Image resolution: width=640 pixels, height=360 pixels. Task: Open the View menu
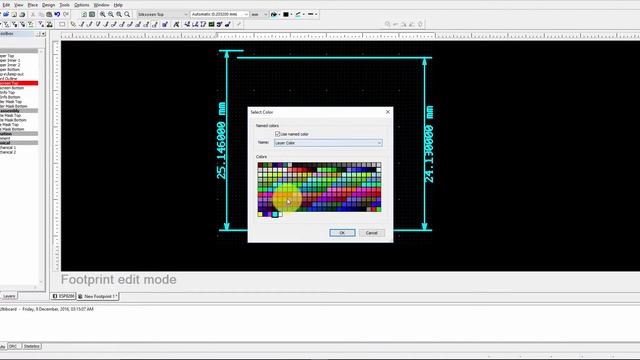pos(18,5)
